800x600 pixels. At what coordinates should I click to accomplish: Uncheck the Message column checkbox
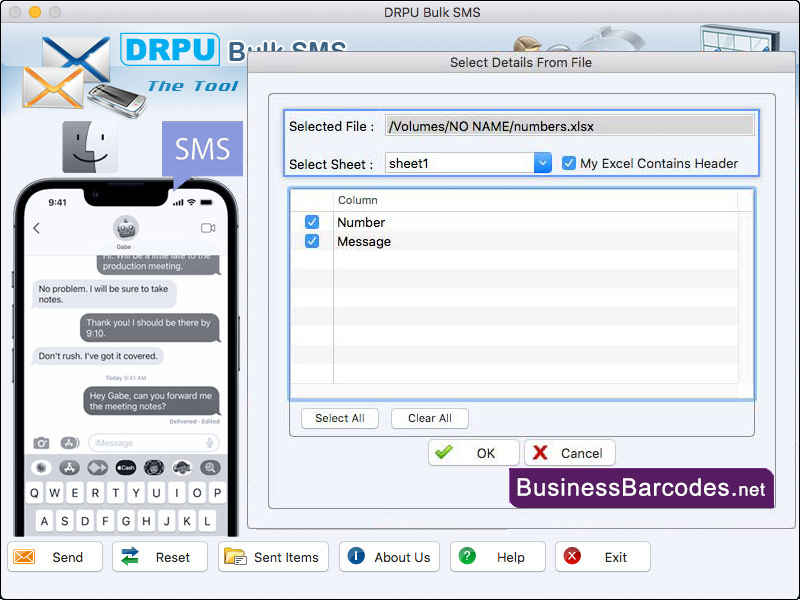click(x=311, y=241)
